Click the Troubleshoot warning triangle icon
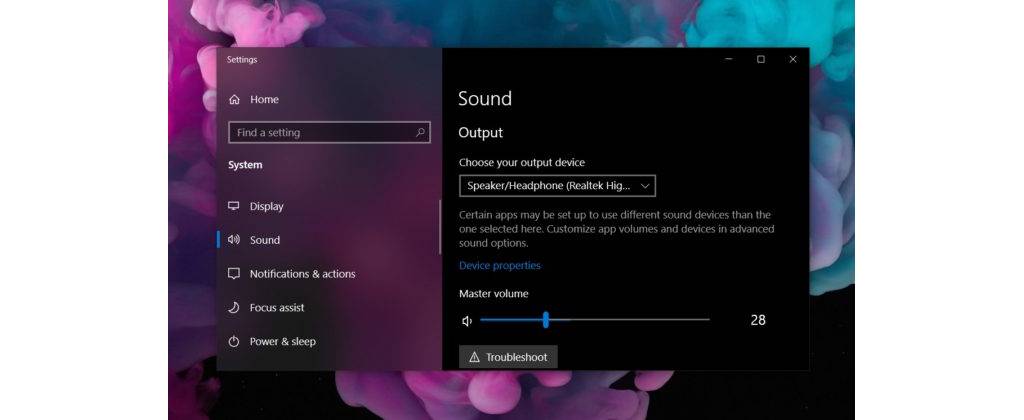The height and width of the screenshot is (420, 1024). (x=474, y=357)
